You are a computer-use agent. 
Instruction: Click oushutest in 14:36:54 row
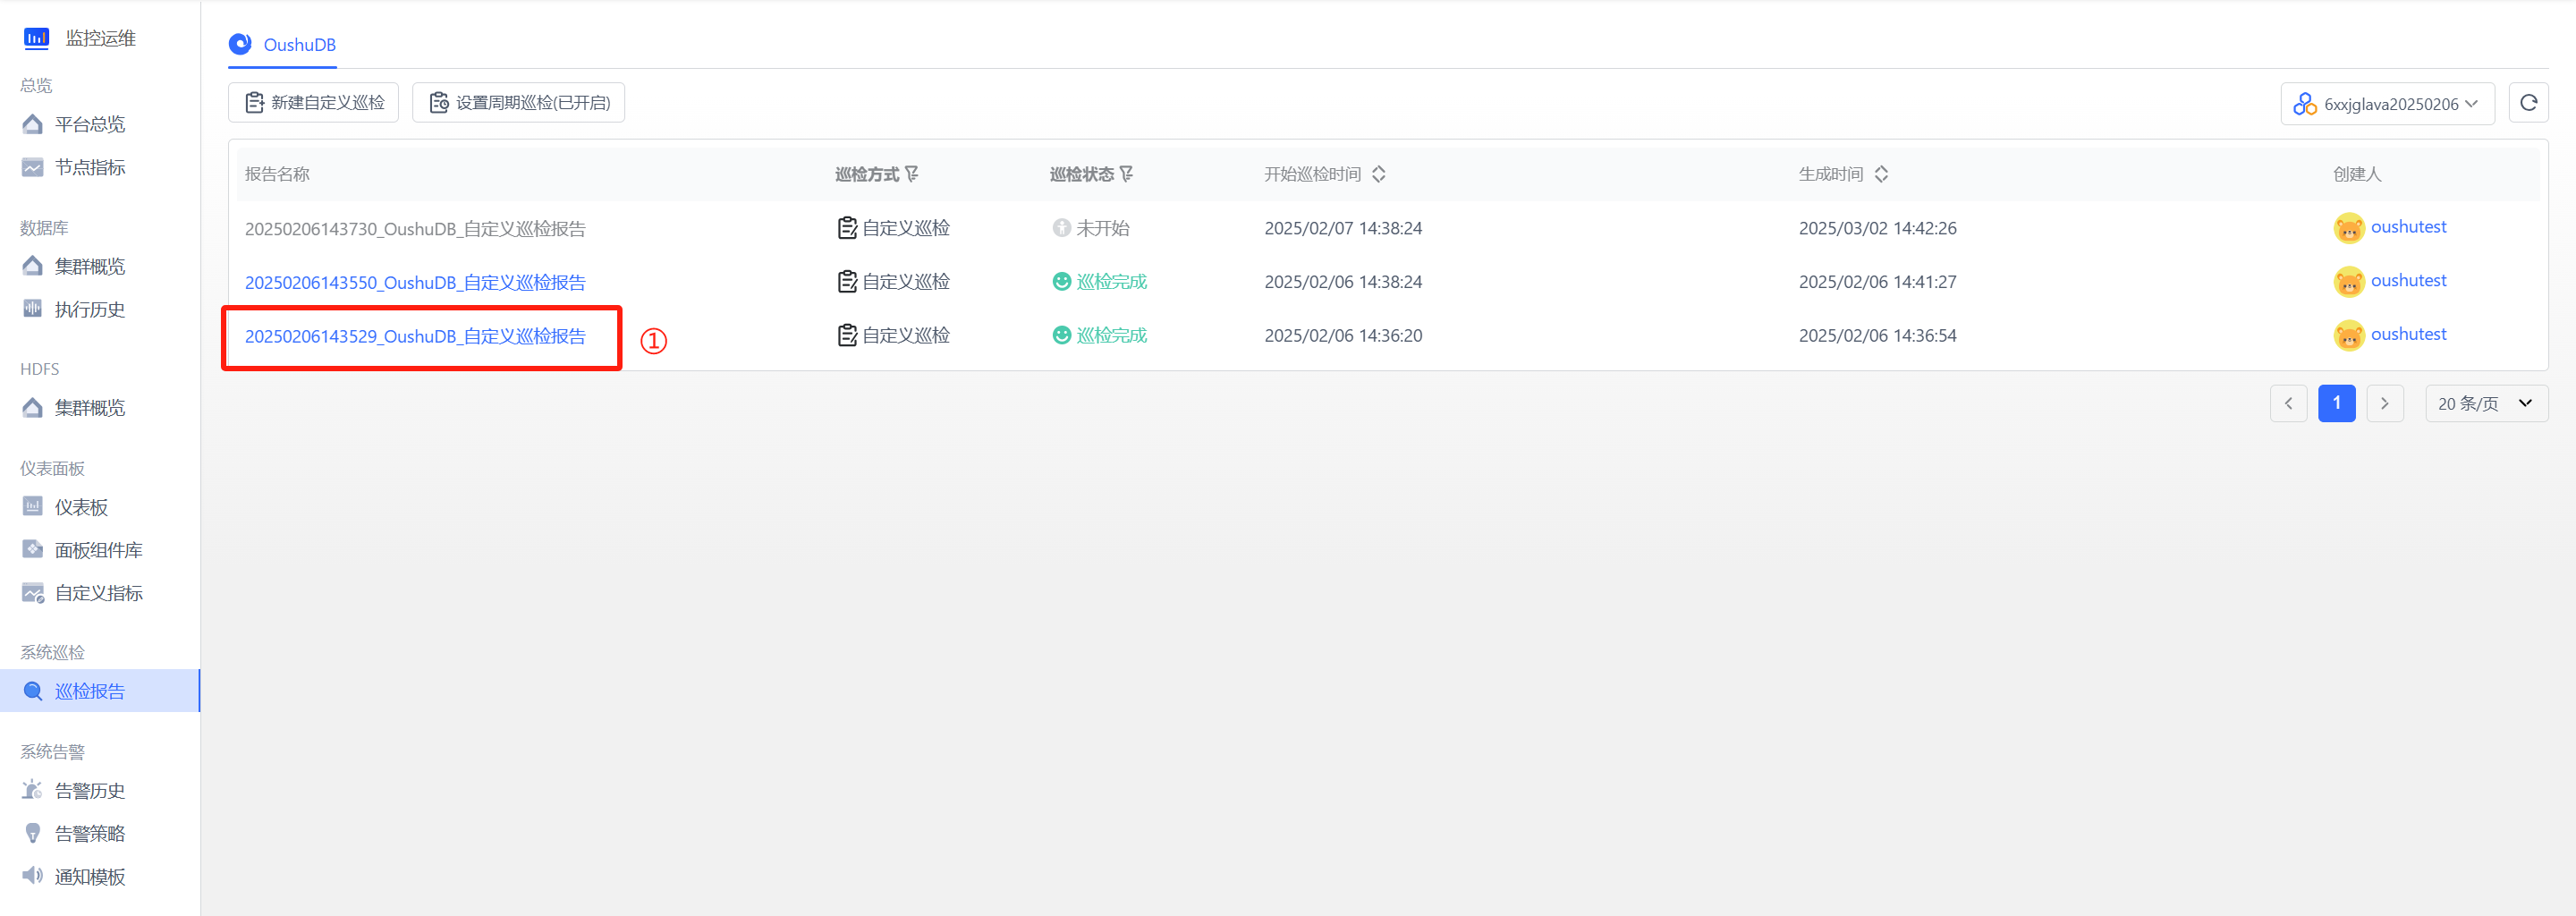2408,335
